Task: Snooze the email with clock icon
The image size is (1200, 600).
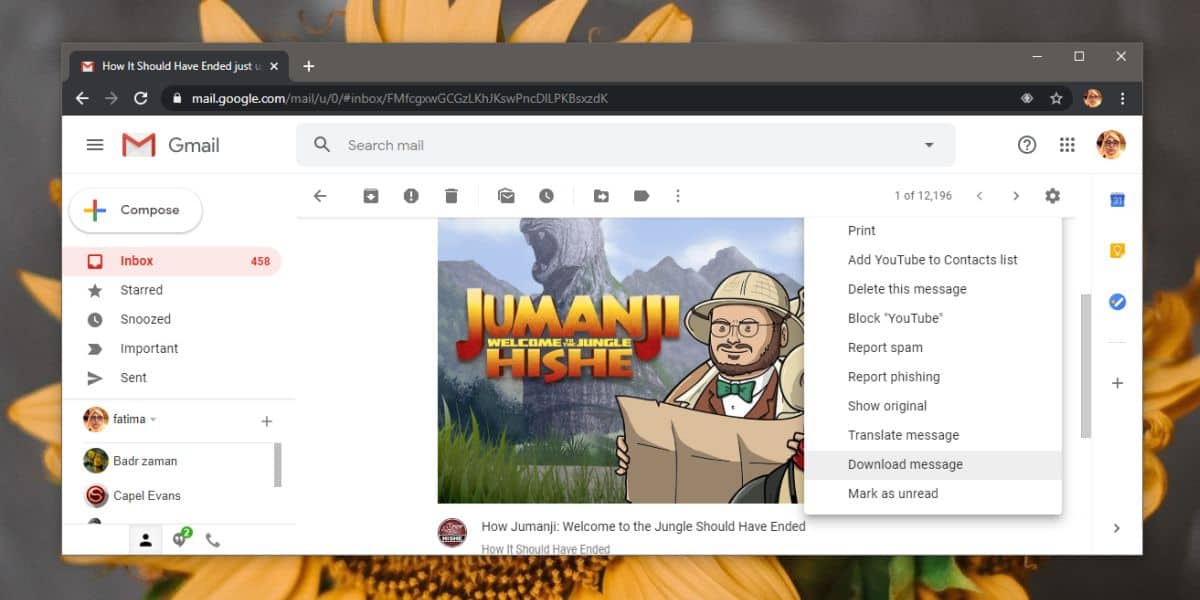Action: [x=546, y=196]
